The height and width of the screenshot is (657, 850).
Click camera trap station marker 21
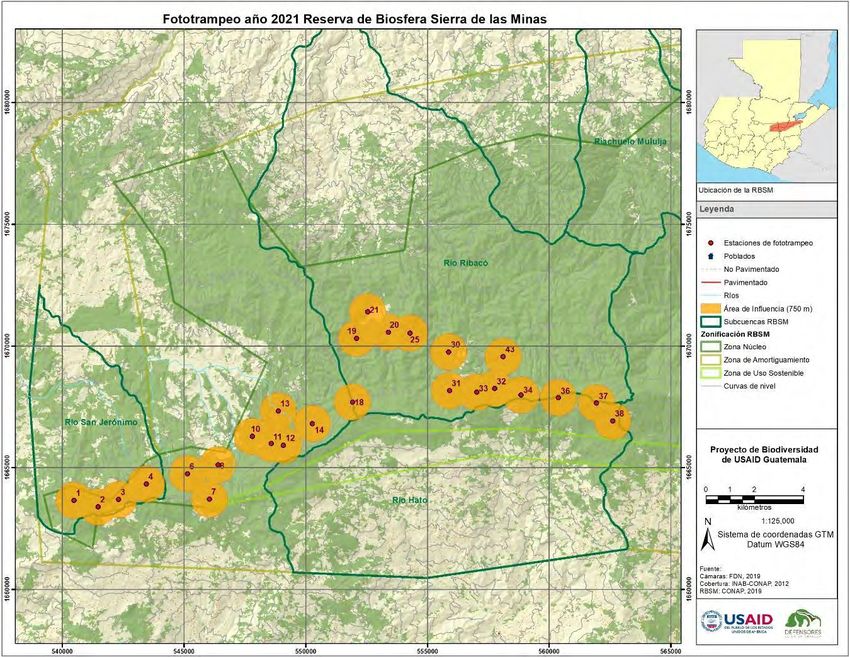(x=367, y=311)
